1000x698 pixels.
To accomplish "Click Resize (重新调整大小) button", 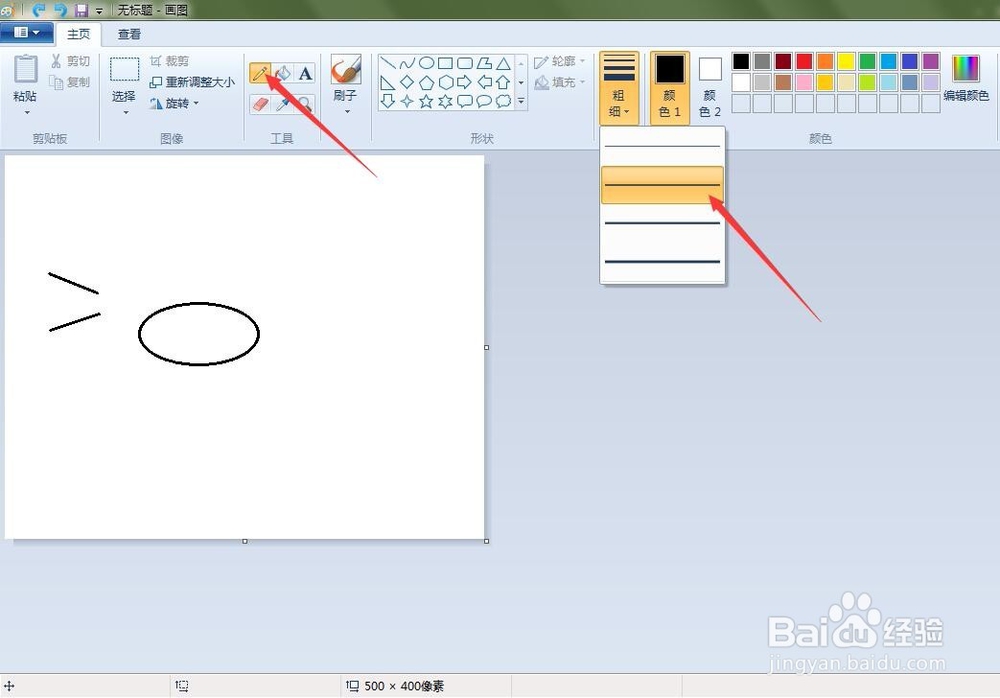I will [192, 82].
